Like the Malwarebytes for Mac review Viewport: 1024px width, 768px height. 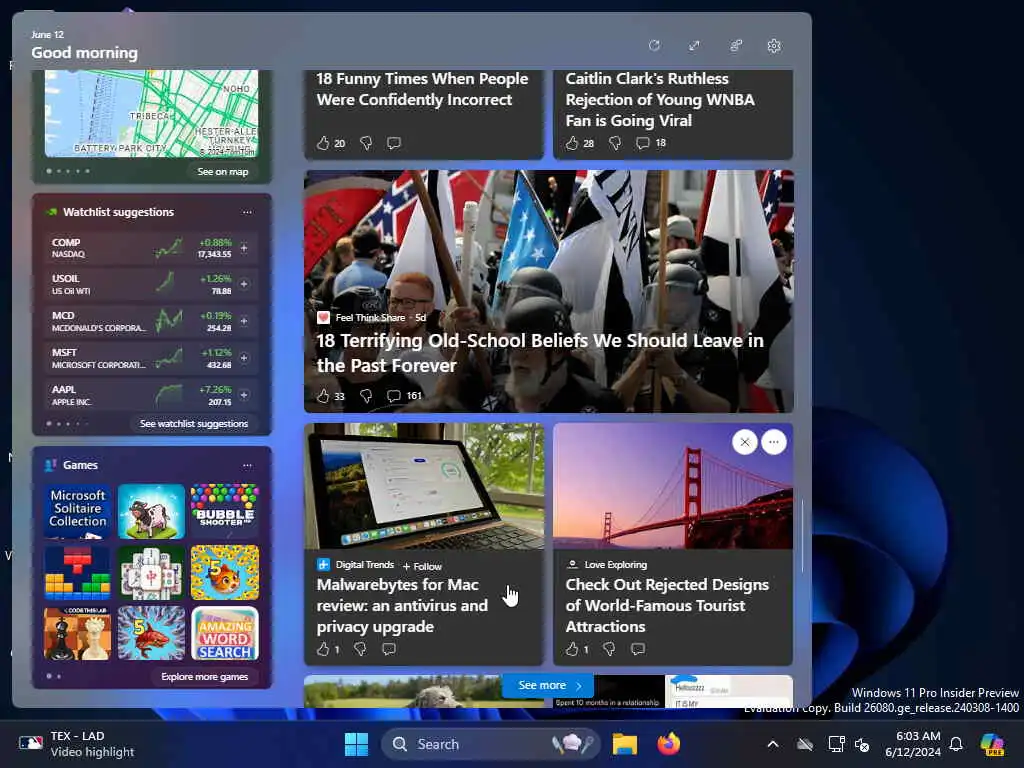tap(323, 649)
